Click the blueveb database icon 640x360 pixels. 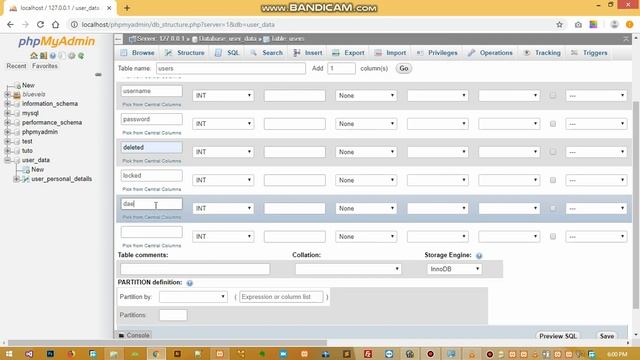17,95
